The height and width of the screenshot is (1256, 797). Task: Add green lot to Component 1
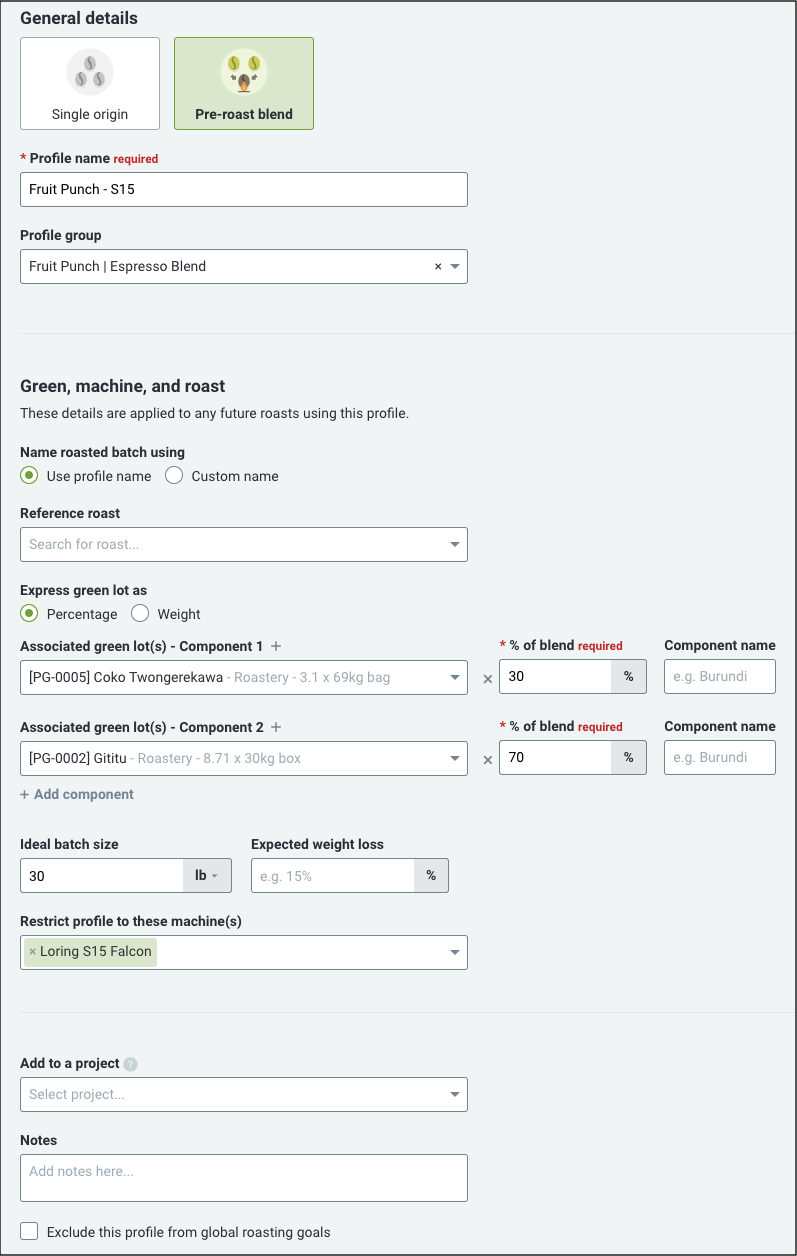point(277,647)
